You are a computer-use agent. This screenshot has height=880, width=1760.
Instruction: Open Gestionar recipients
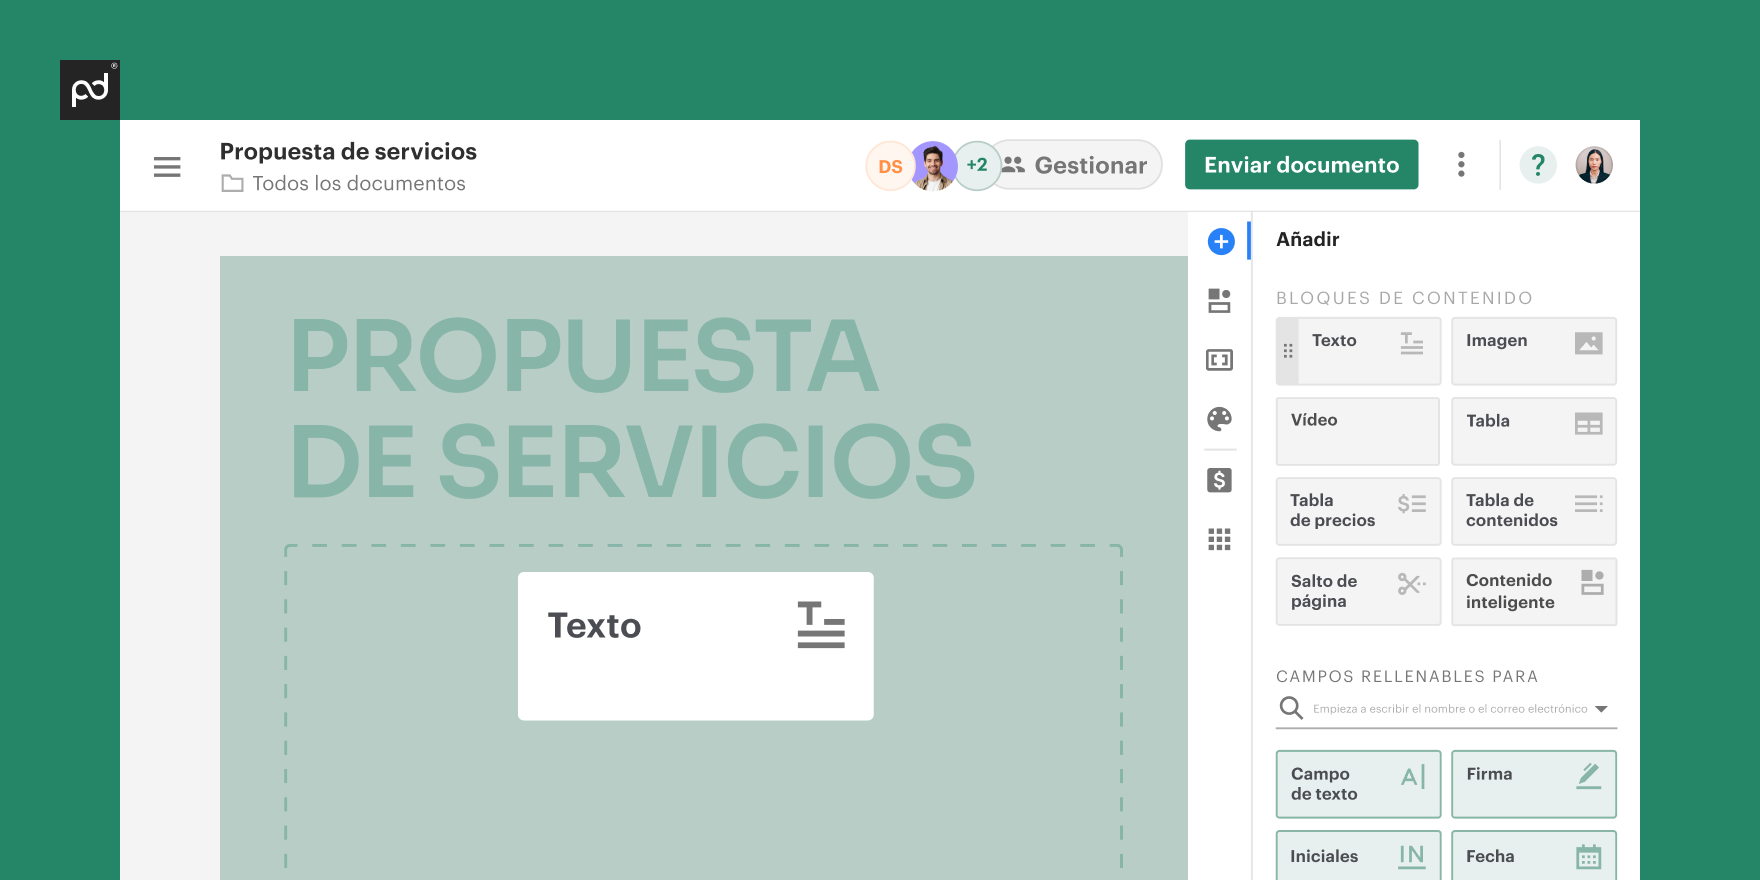click(1076, 165)
